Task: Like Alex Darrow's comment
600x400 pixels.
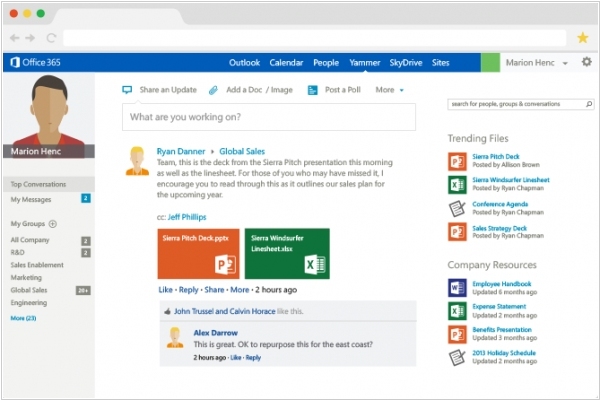Action: (x=236, y=358)
